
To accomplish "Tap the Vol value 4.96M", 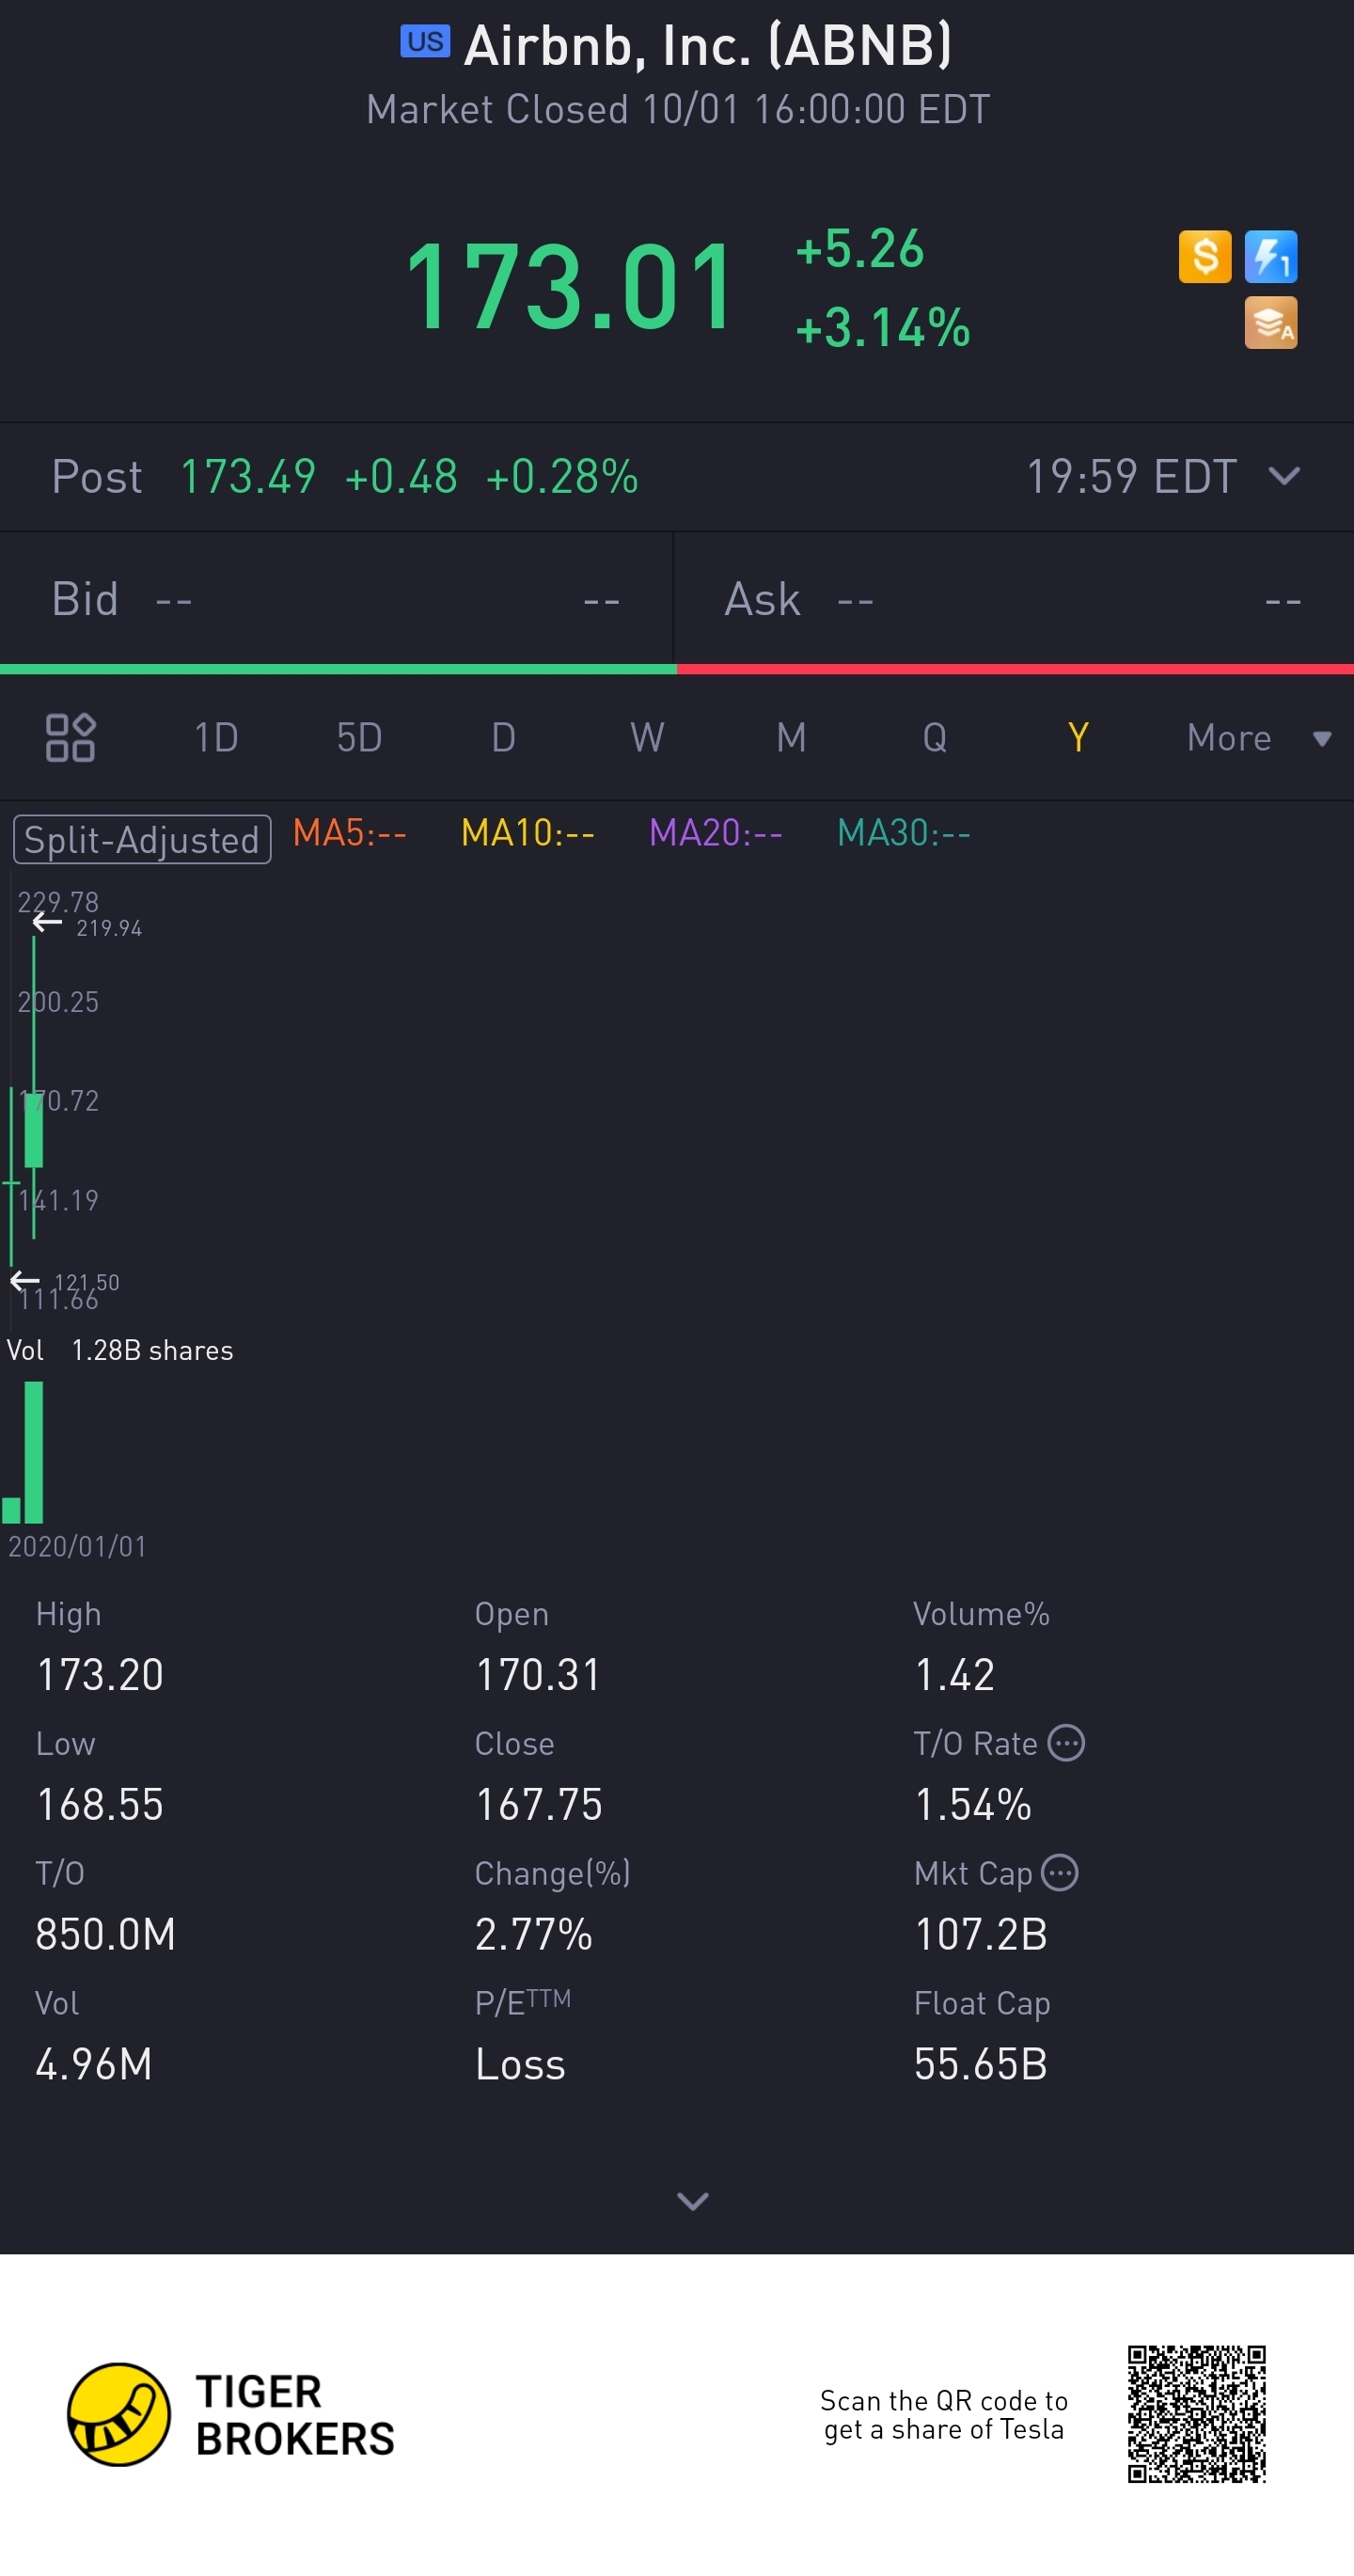I will point(94,2064).
